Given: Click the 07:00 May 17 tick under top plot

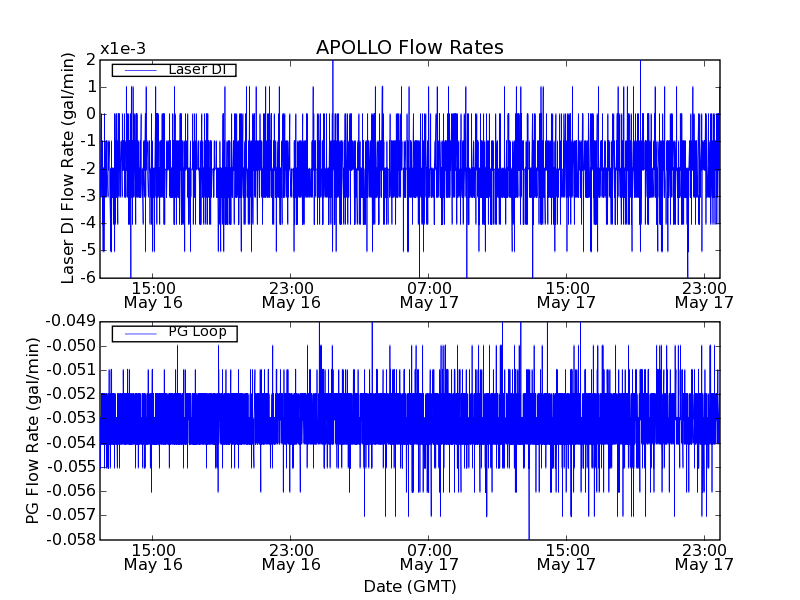Looking at the screenshot, I should pyautogui.click(x=428, y=294).
